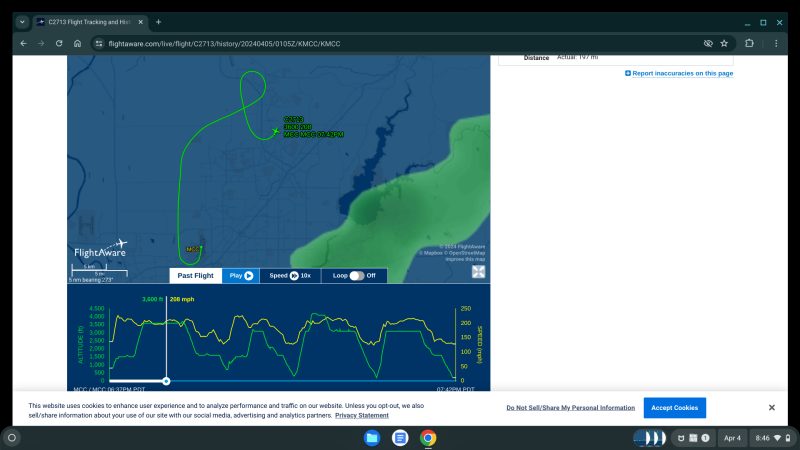Open the Chrome three-dot menu
Viewport: 800px width, 450px height.
776,43
